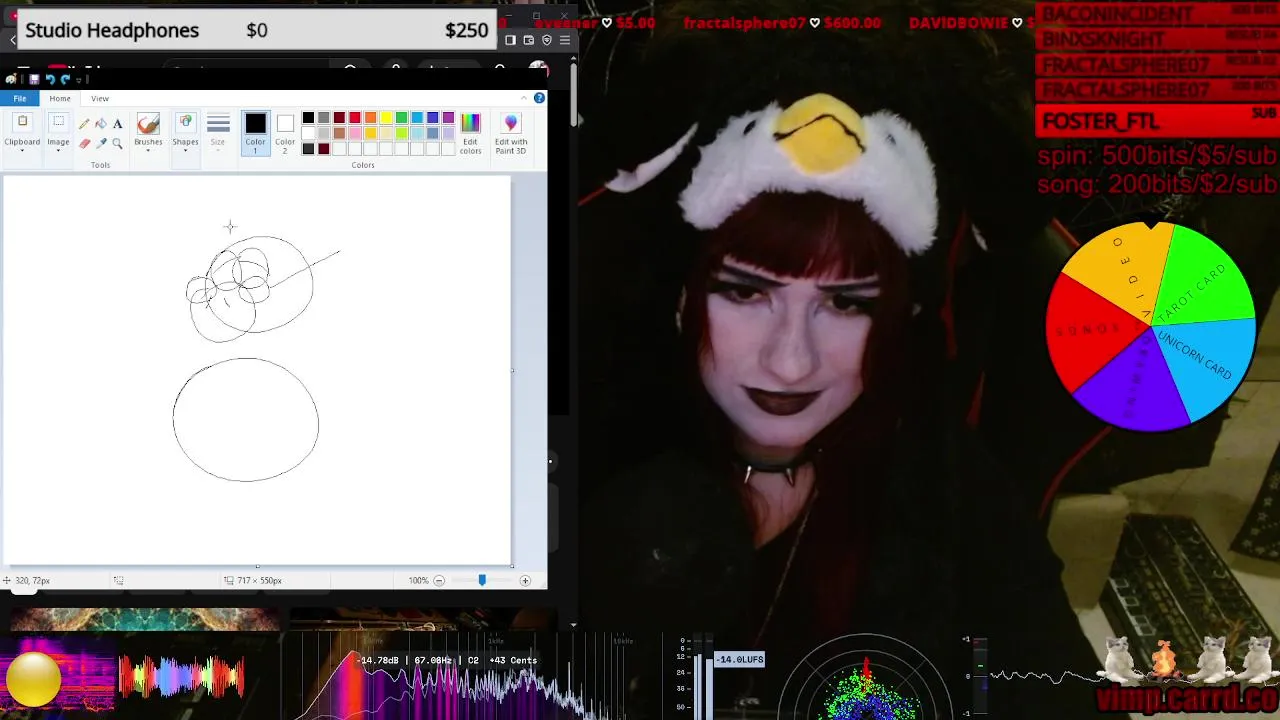Click the zoom out minus button in Paint status bar
Image resolution: width=1280 pixels, height=720 pixels.
[438, 580]
